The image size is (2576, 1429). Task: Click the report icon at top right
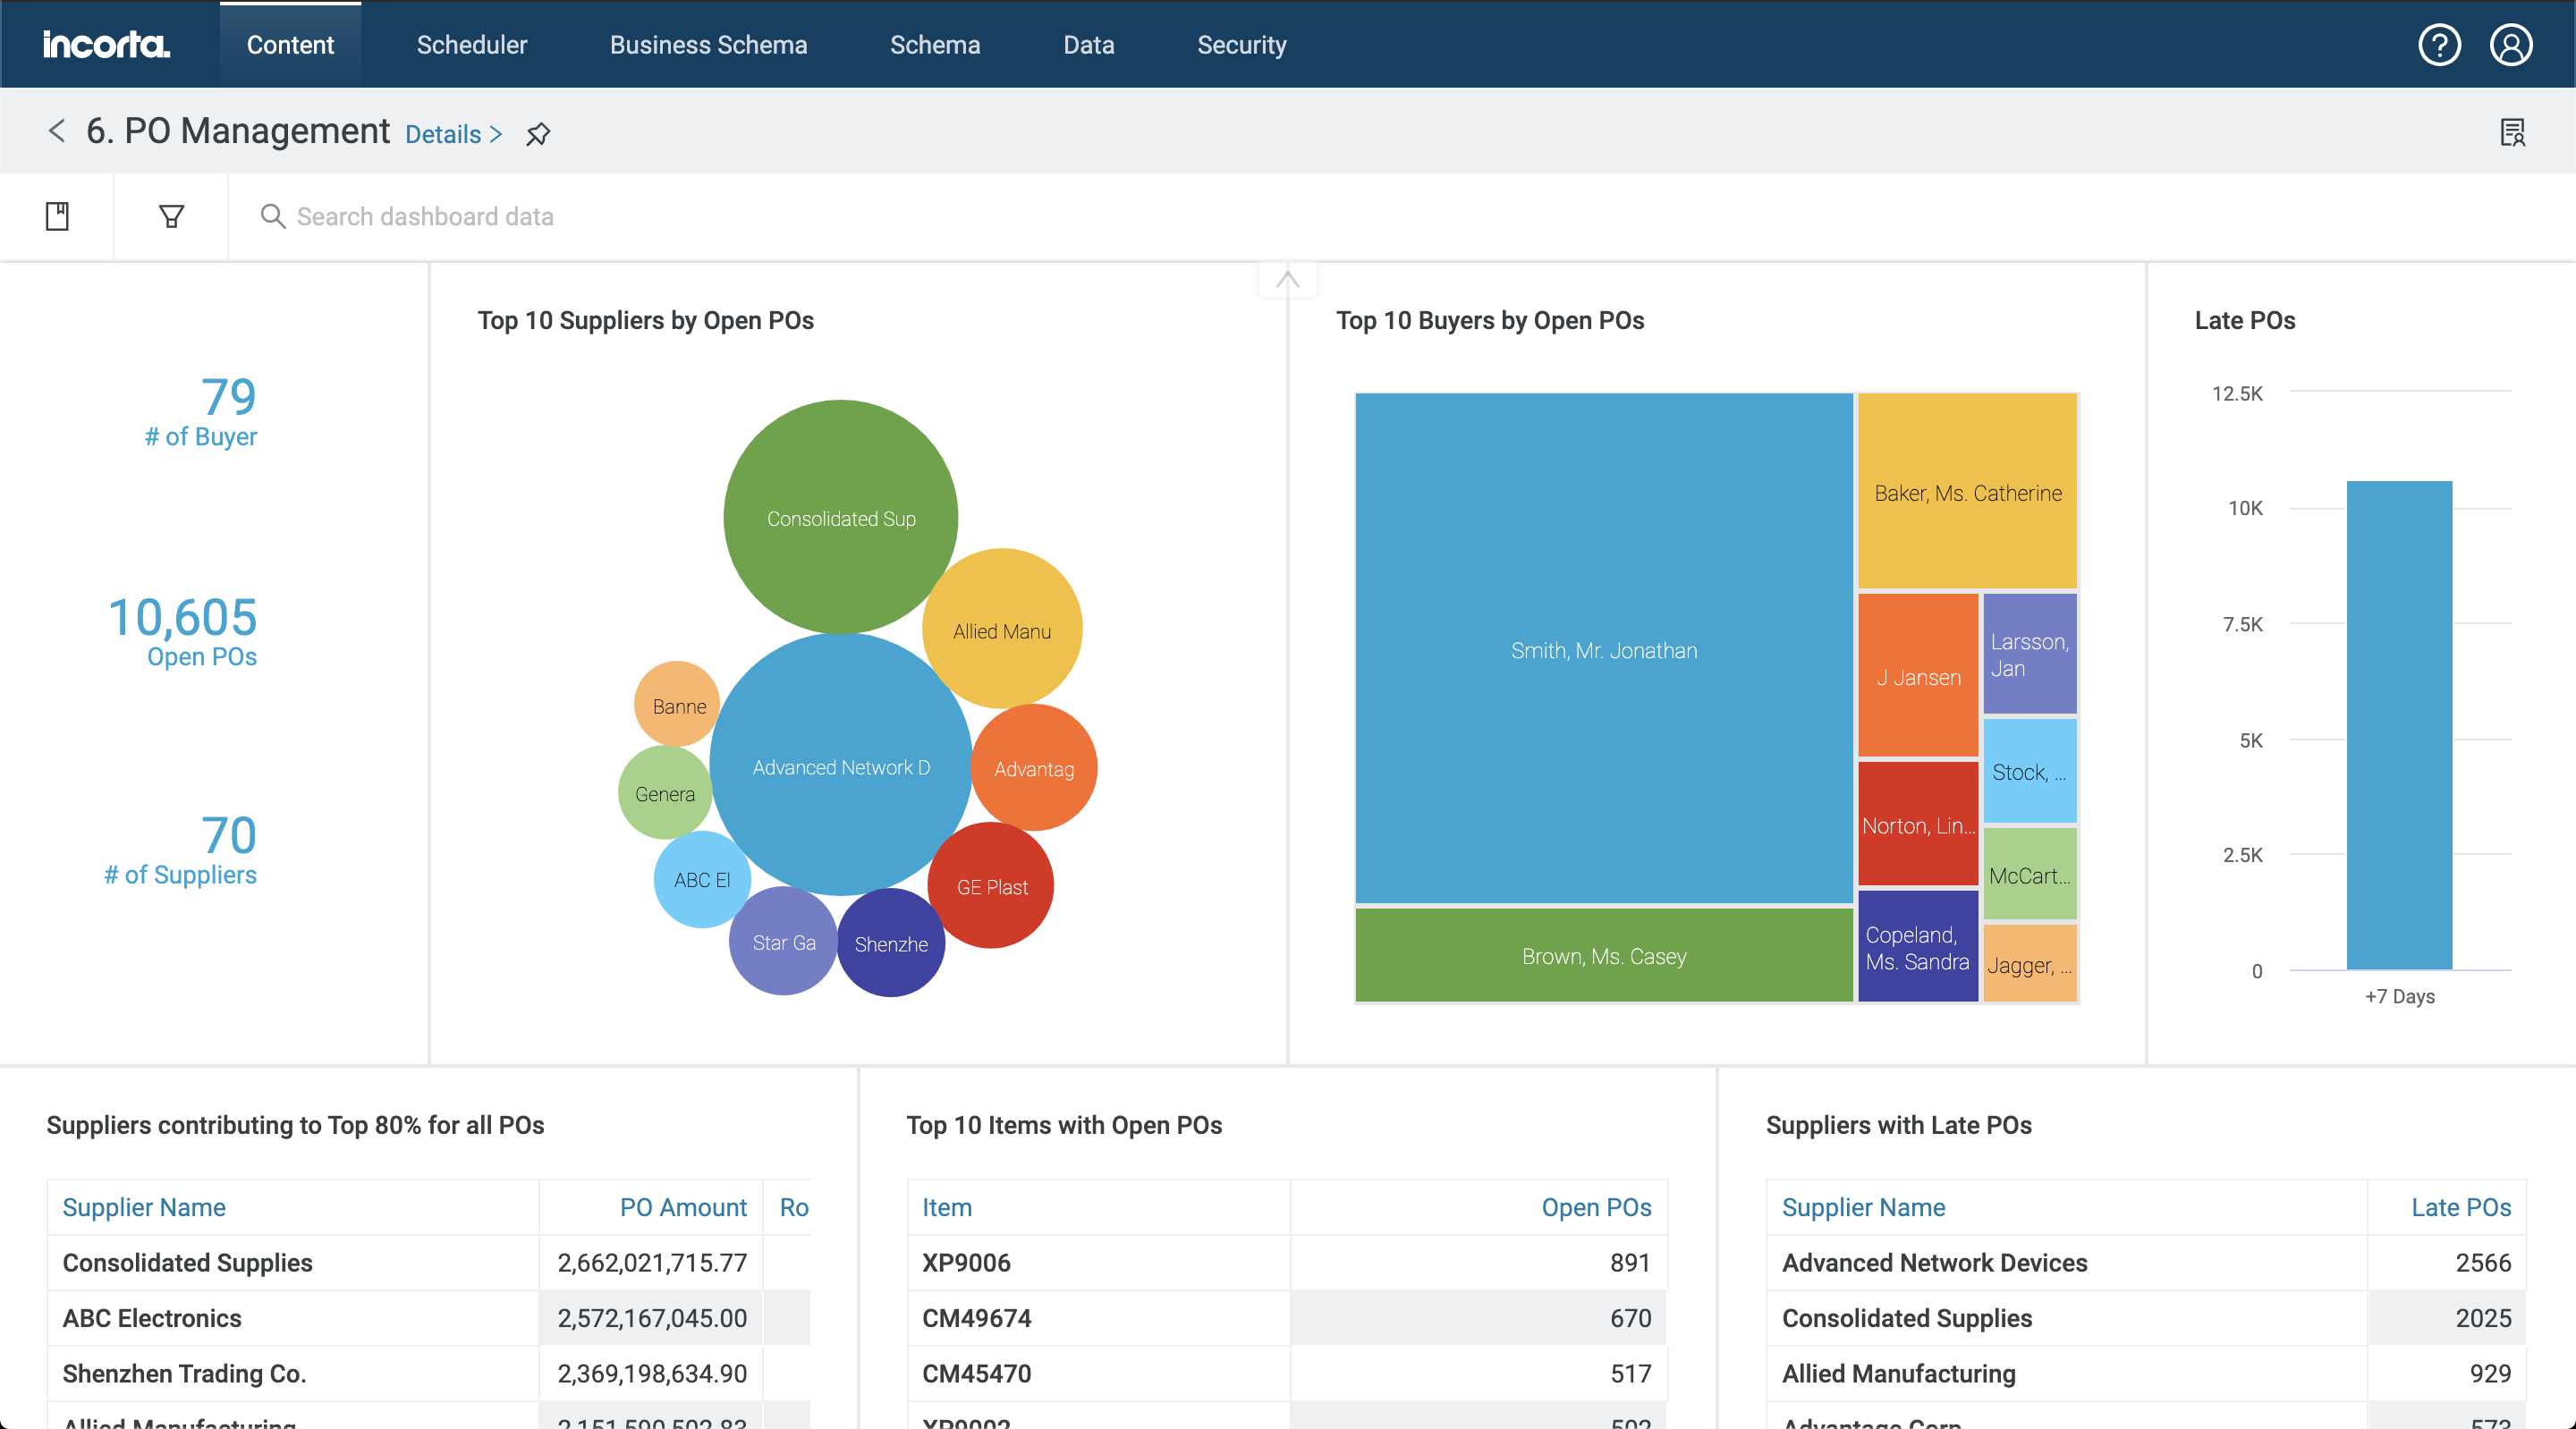[2512, 132]
